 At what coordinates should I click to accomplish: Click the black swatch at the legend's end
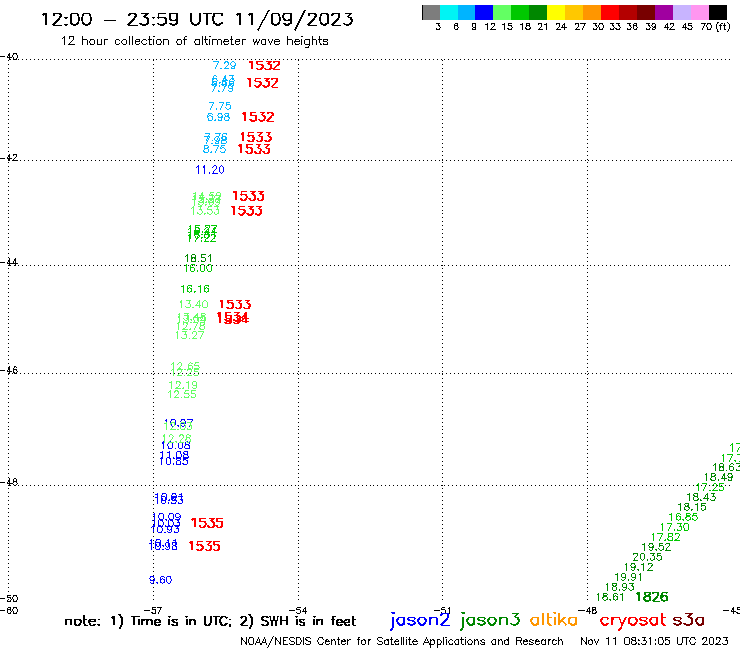[717, 12]
